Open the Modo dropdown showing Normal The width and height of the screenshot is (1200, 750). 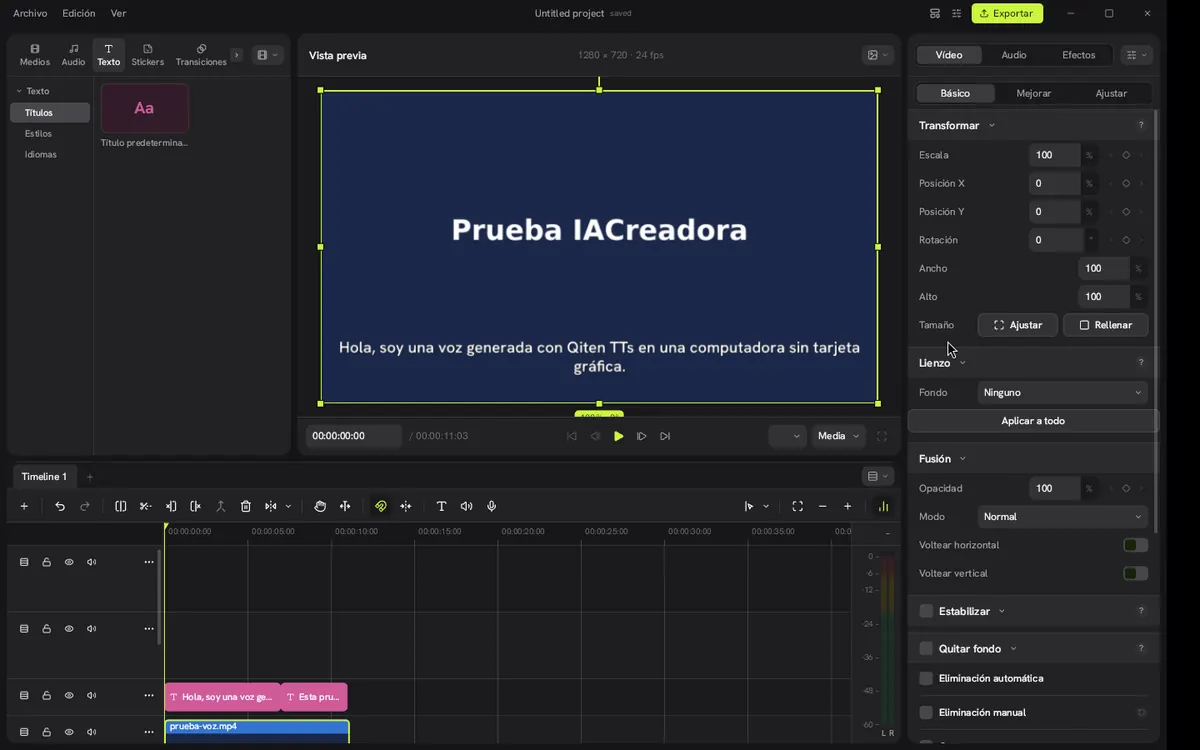pyautogui.click(x=1062, y=517)
